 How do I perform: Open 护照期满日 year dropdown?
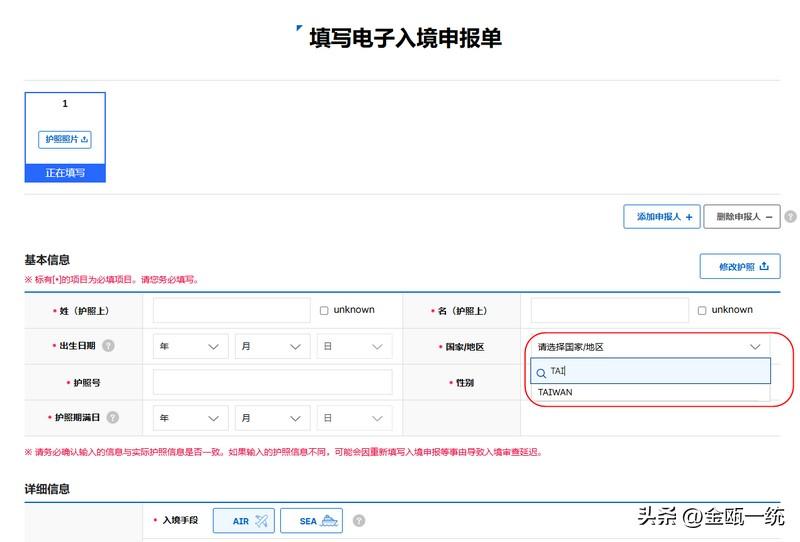(x=190, y=418)
